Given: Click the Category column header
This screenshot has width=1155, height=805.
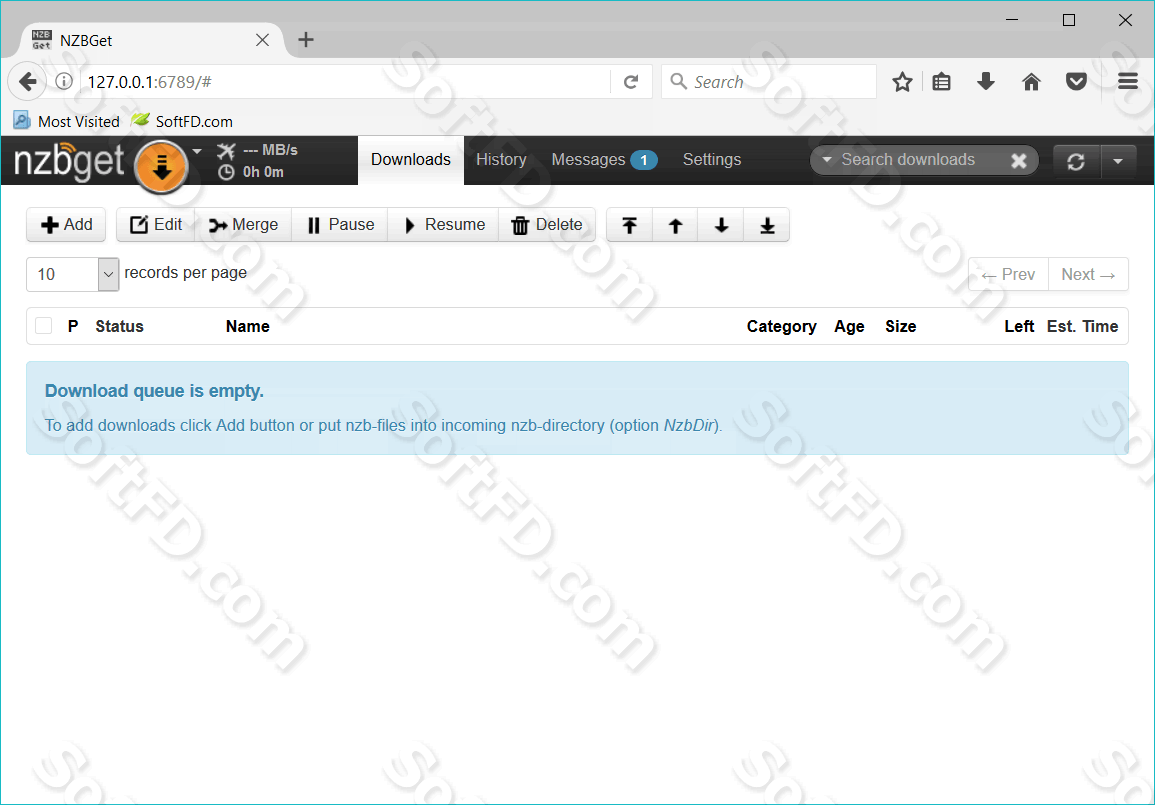Looking at the screenshot, I should (x=782, y=326).
